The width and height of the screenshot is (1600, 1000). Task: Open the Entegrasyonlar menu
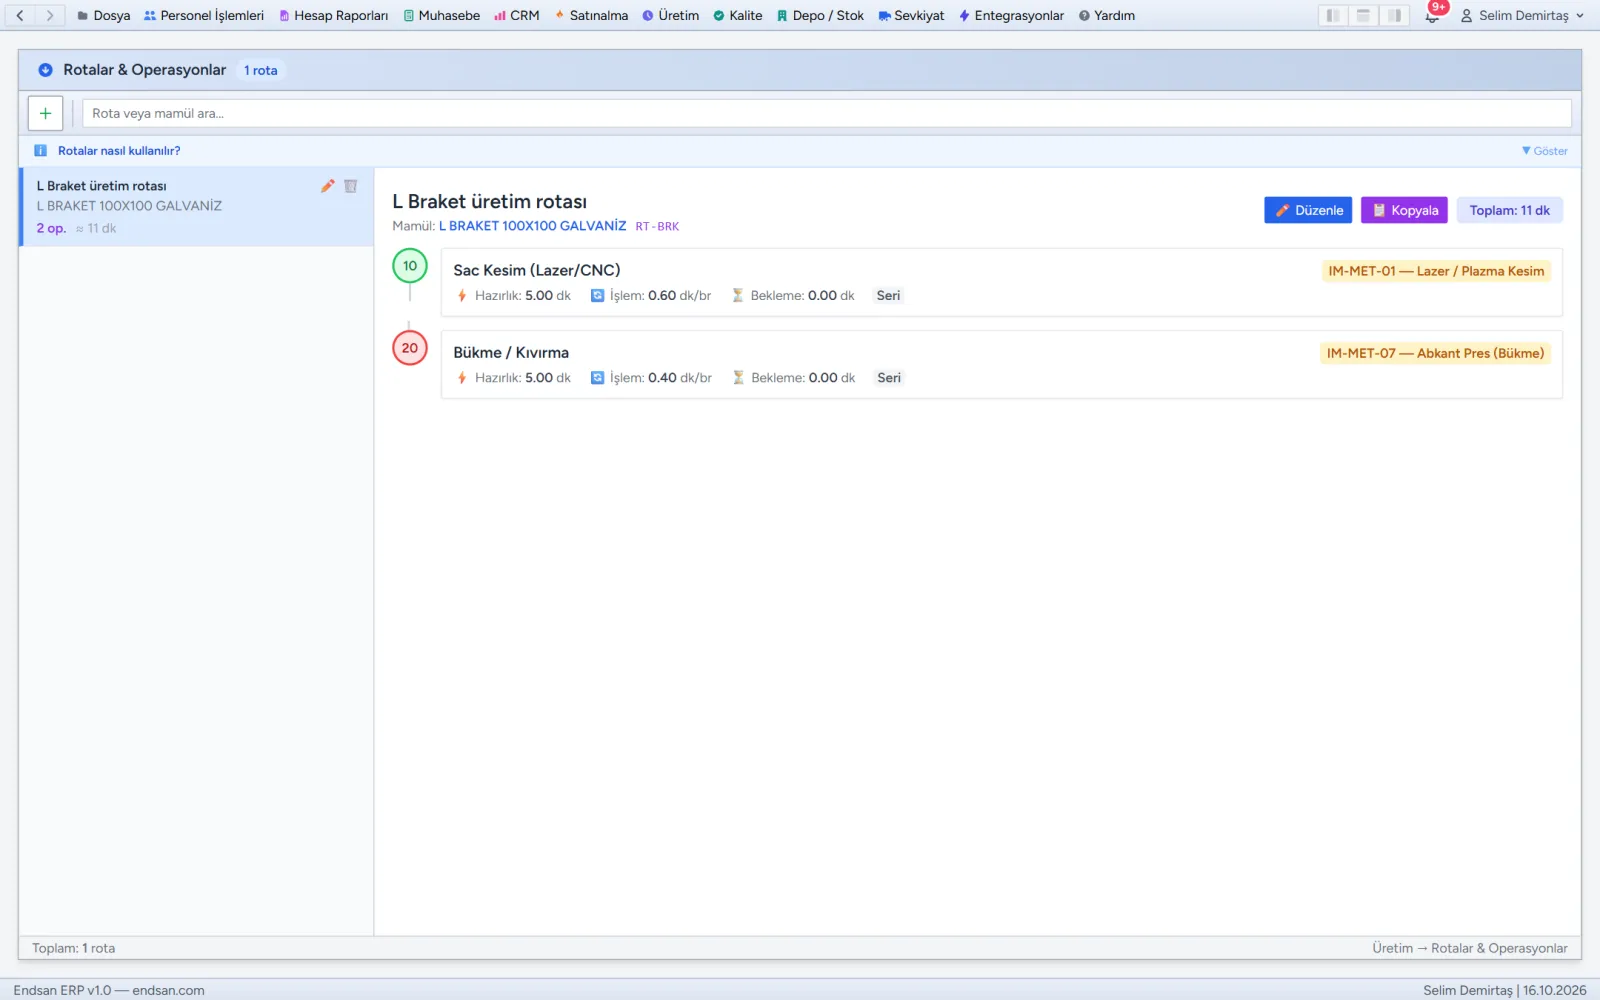pyautogui.click(x=1011, y=15)
